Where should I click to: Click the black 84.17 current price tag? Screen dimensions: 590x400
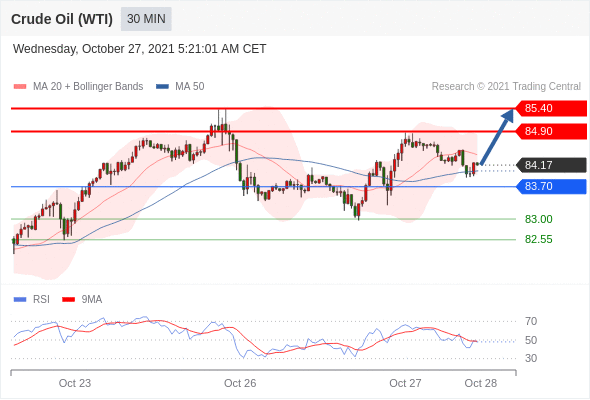[x=551, y=165]
